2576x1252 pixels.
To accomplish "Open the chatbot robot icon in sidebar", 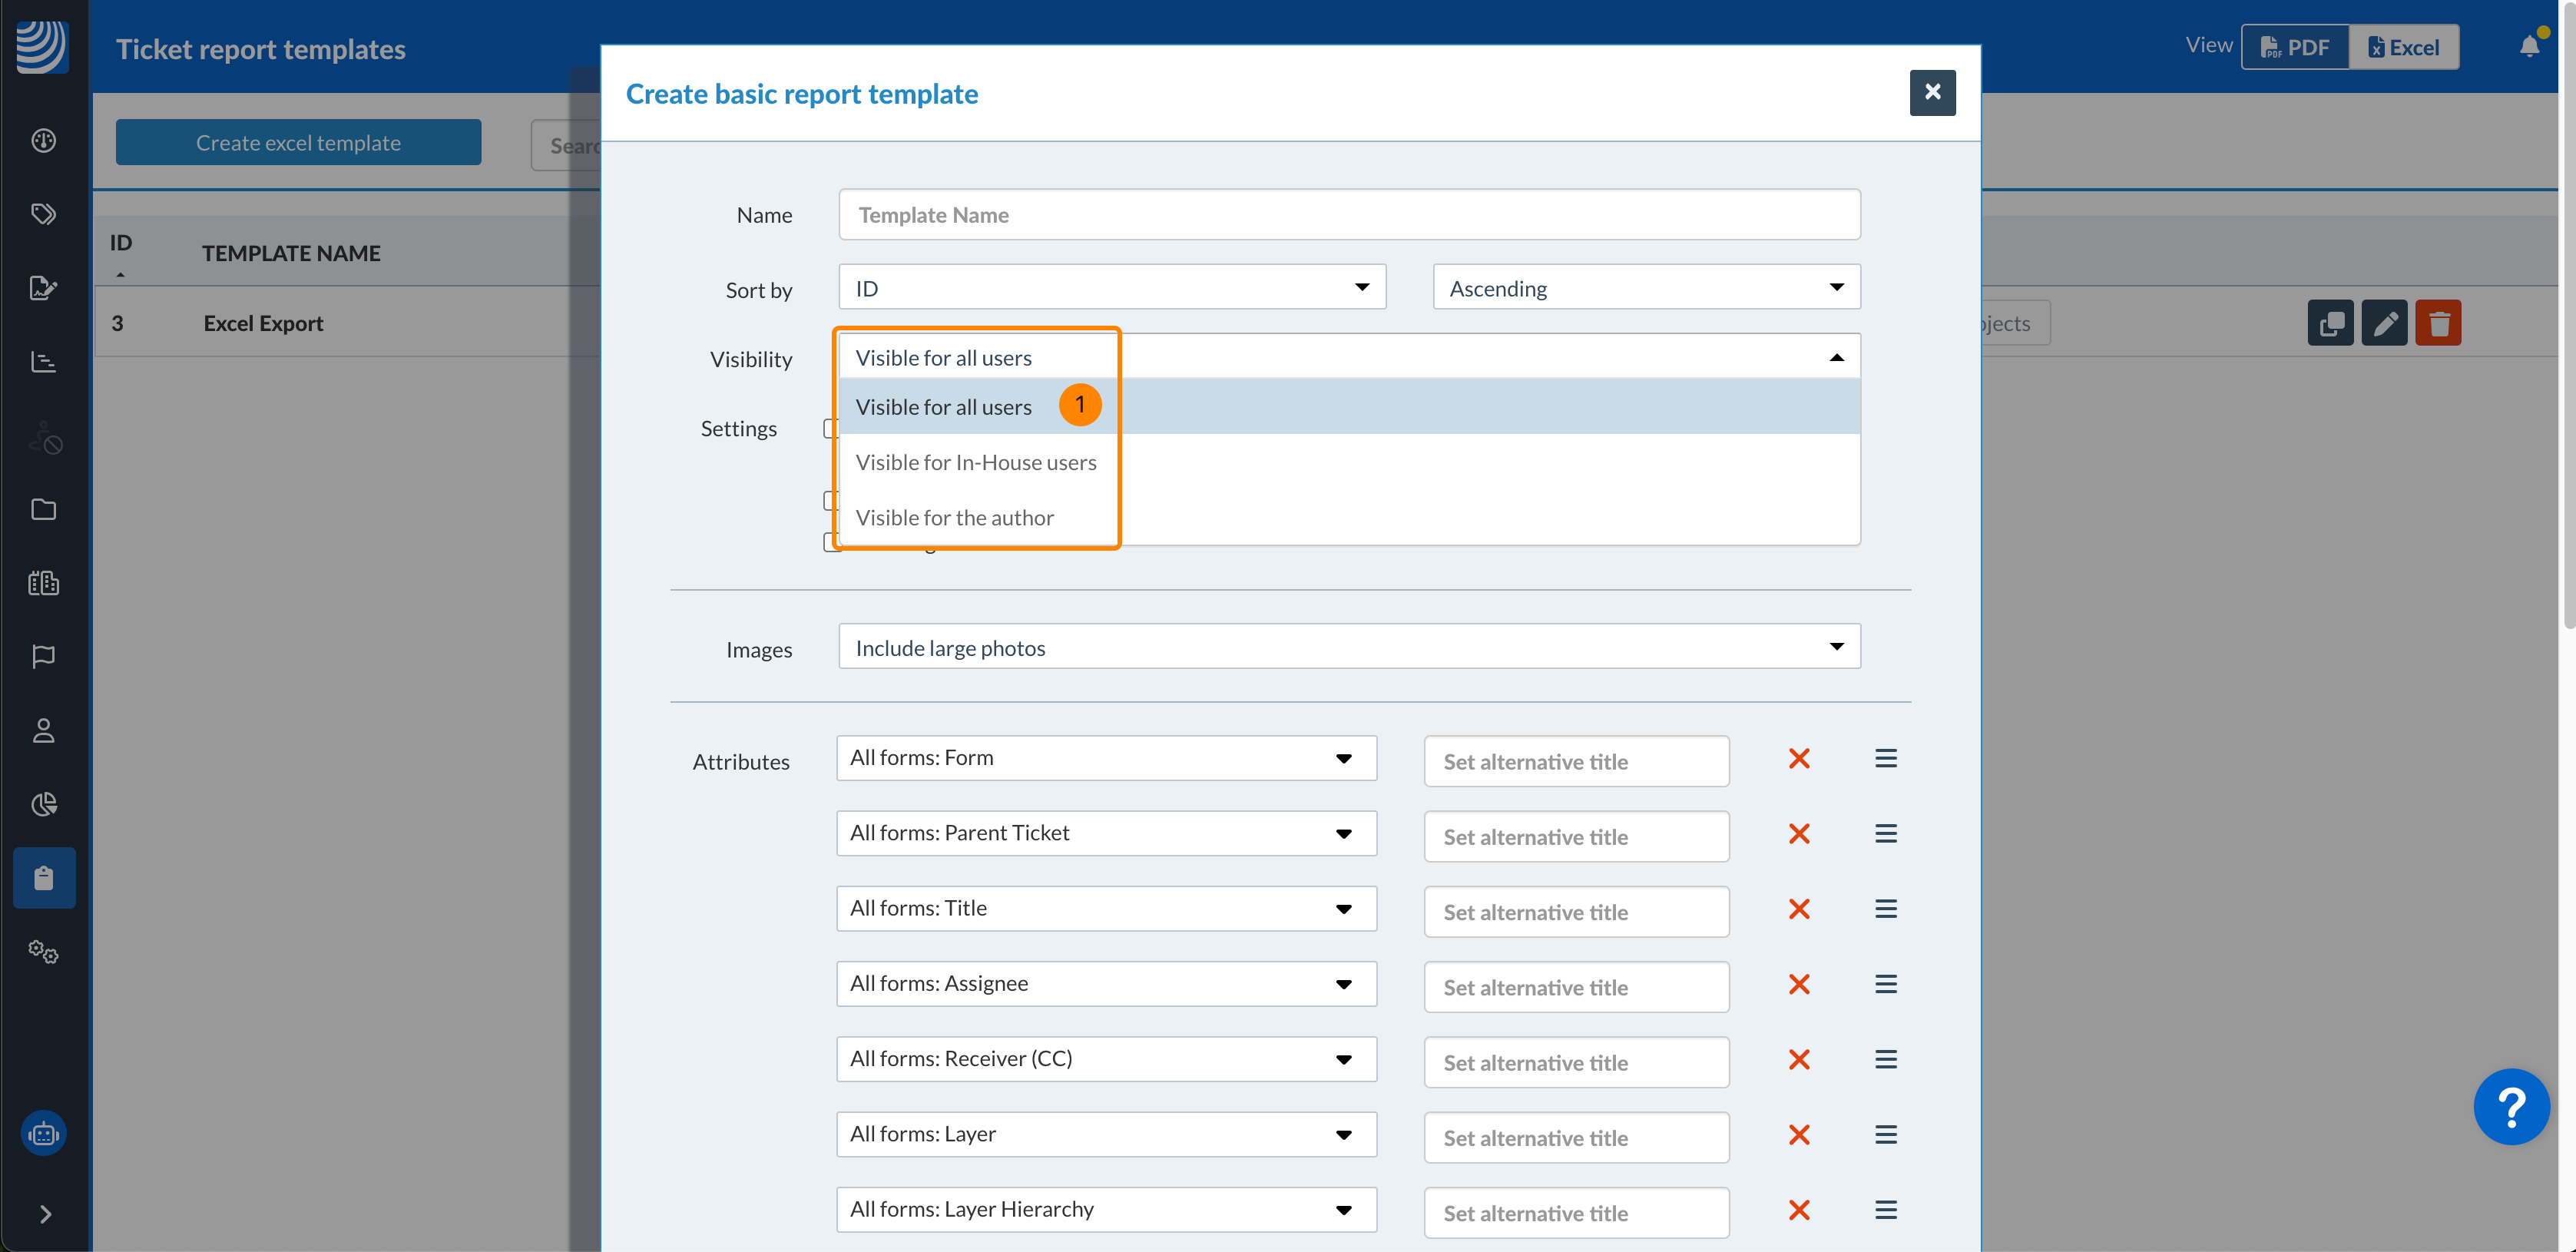I will tap(43, 1133).
